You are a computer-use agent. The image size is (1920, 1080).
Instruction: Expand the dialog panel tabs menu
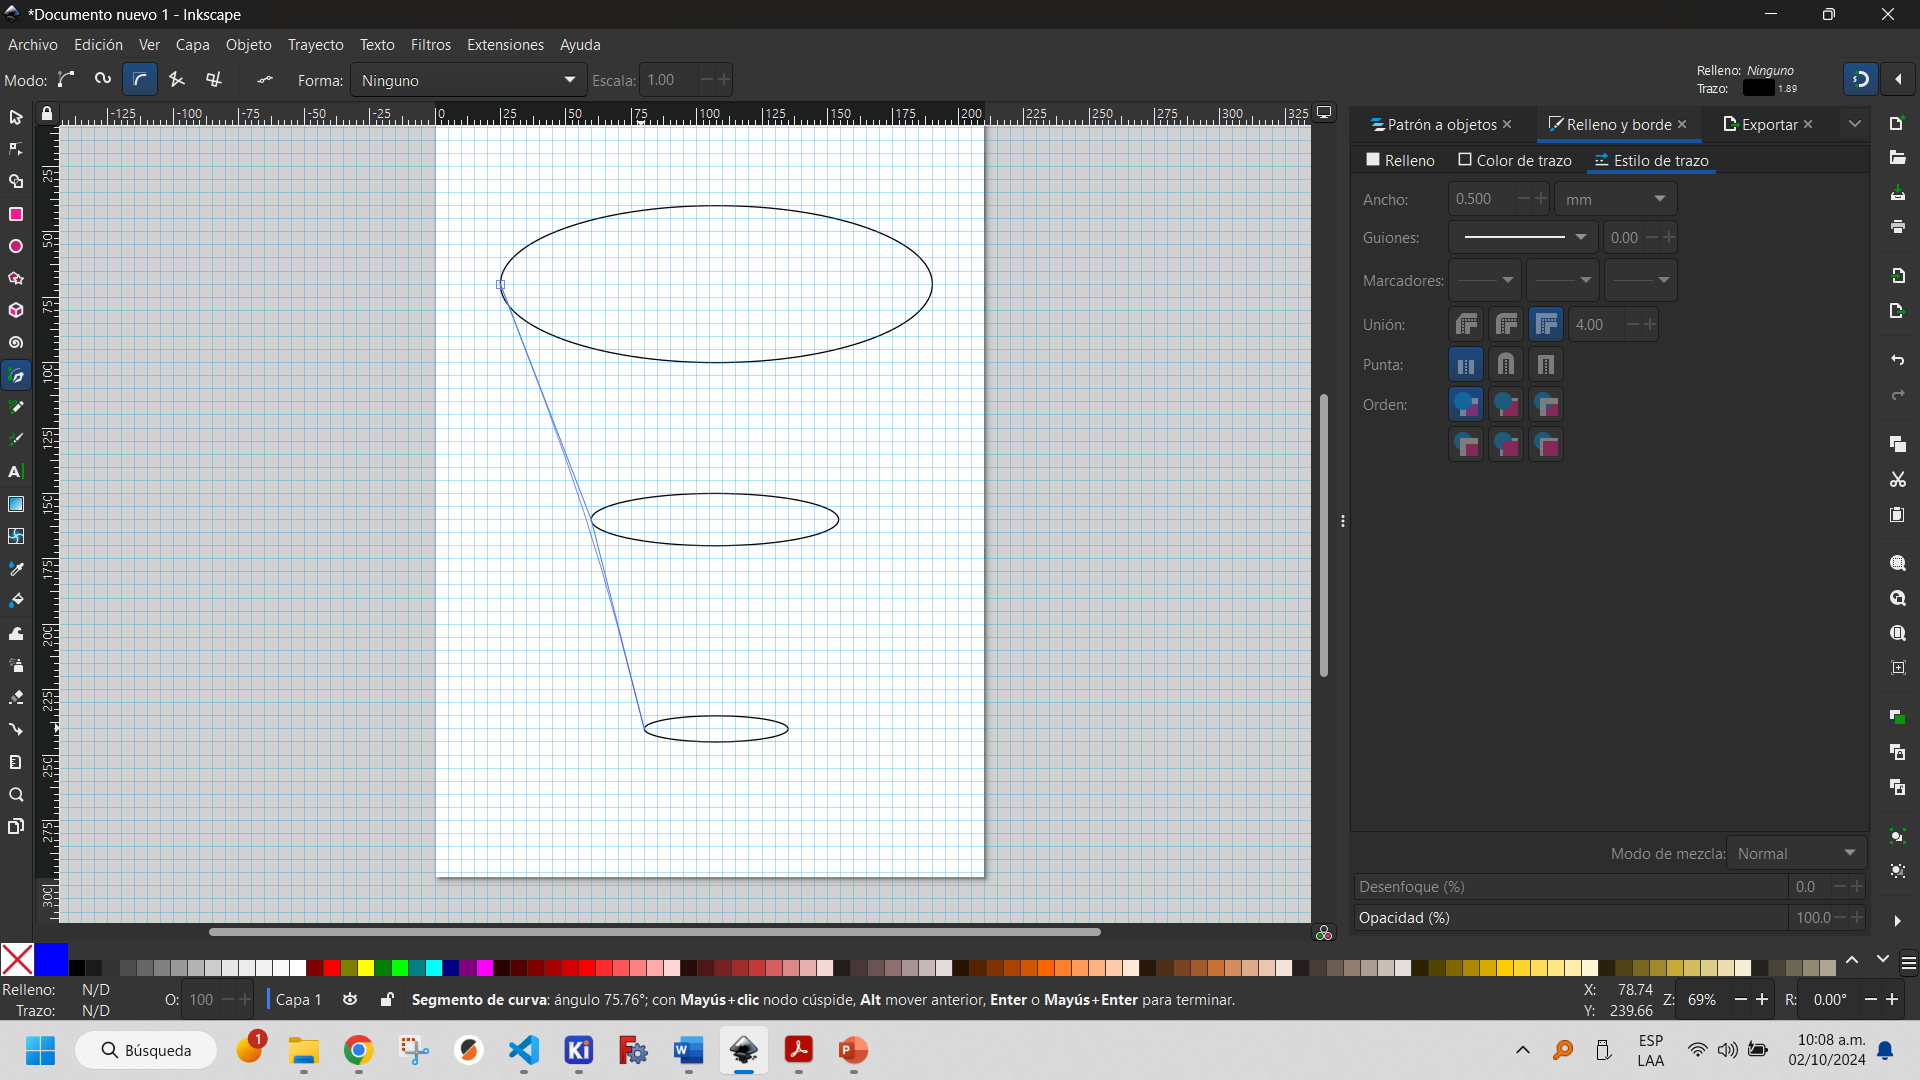click(1855, 124)
